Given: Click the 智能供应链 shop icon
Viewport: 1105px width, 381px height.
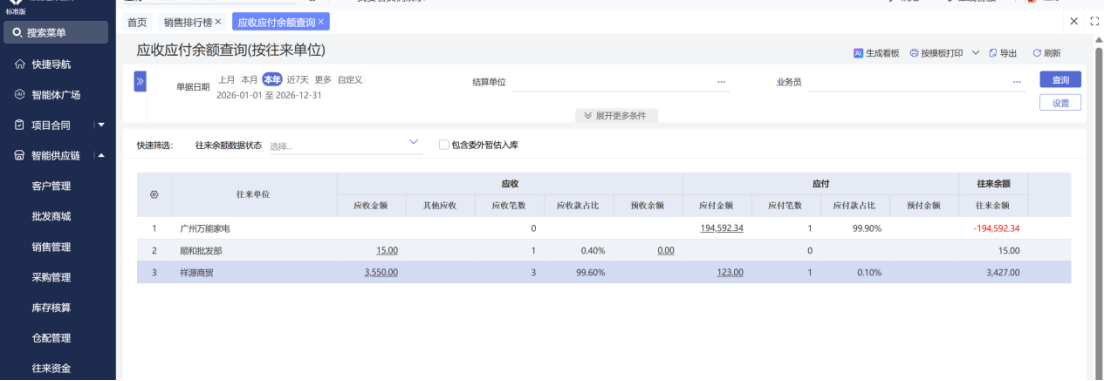Looking at the screenshot, I should (20, 156).
